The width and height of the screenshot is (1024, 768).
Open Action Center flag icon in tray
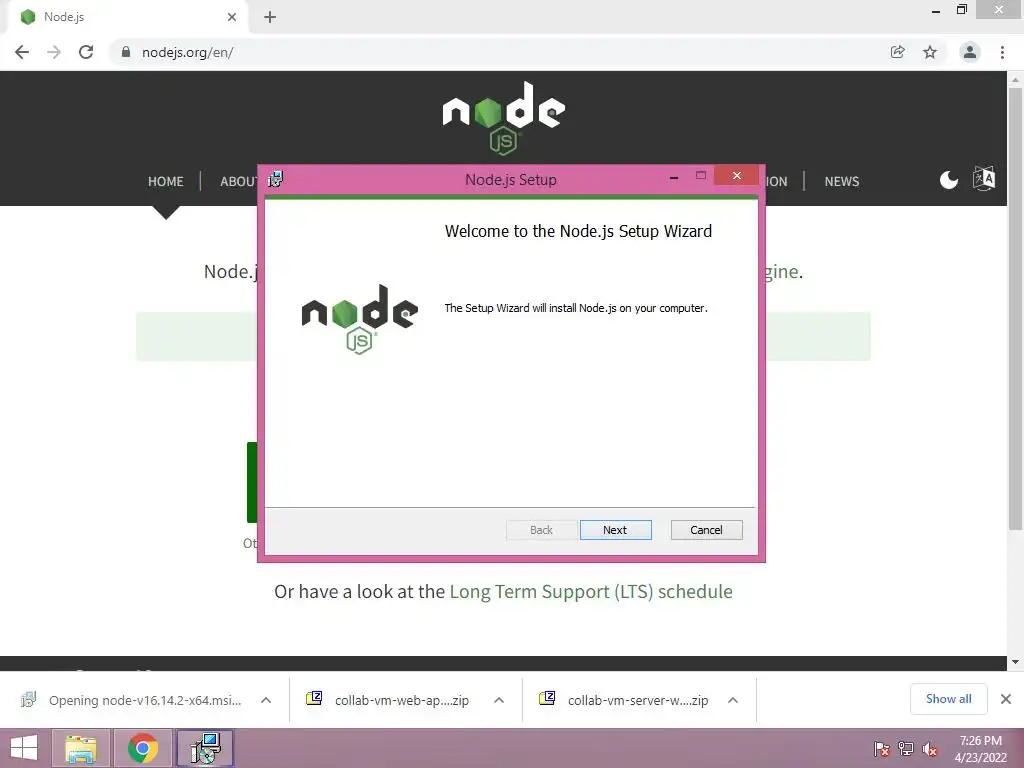(882, 749)
